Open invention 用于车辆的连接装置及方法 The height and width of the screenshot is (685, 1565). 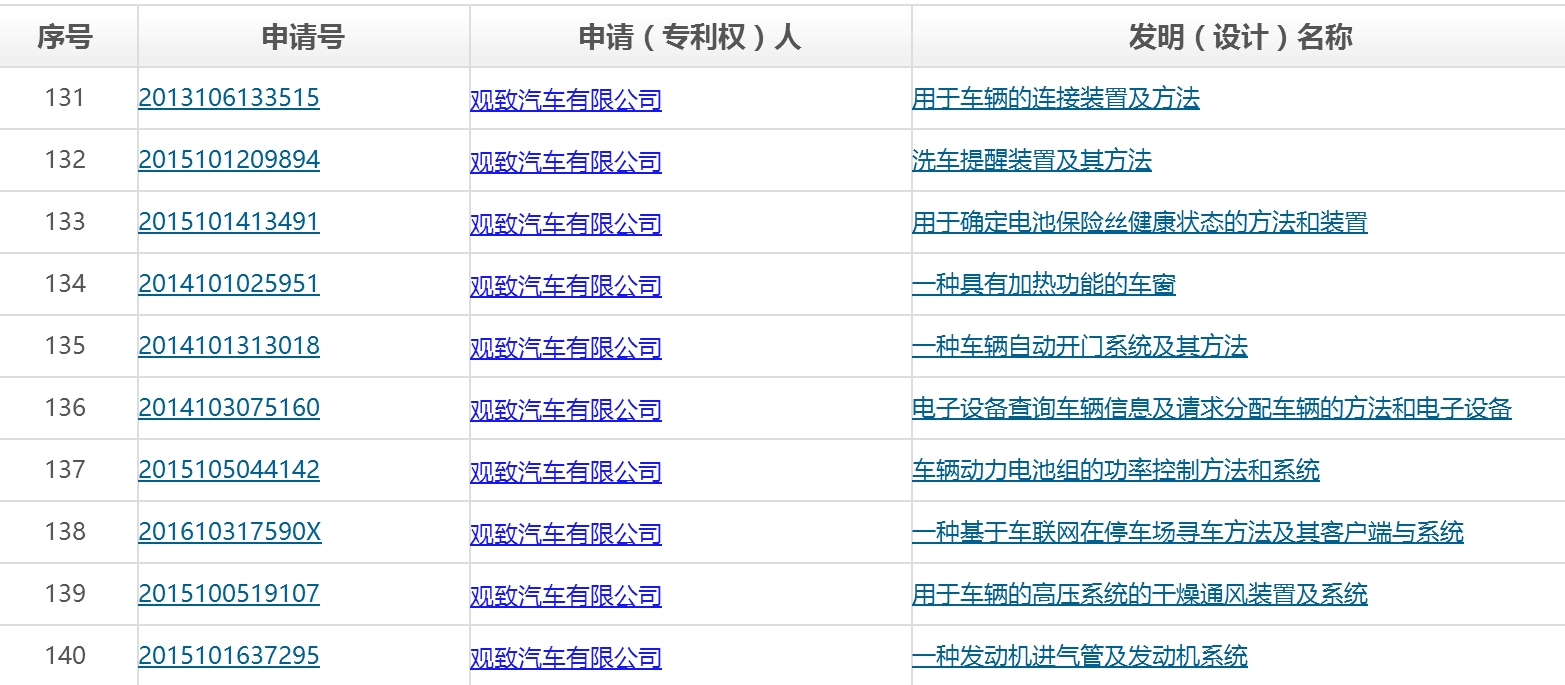click(1056, 98)
